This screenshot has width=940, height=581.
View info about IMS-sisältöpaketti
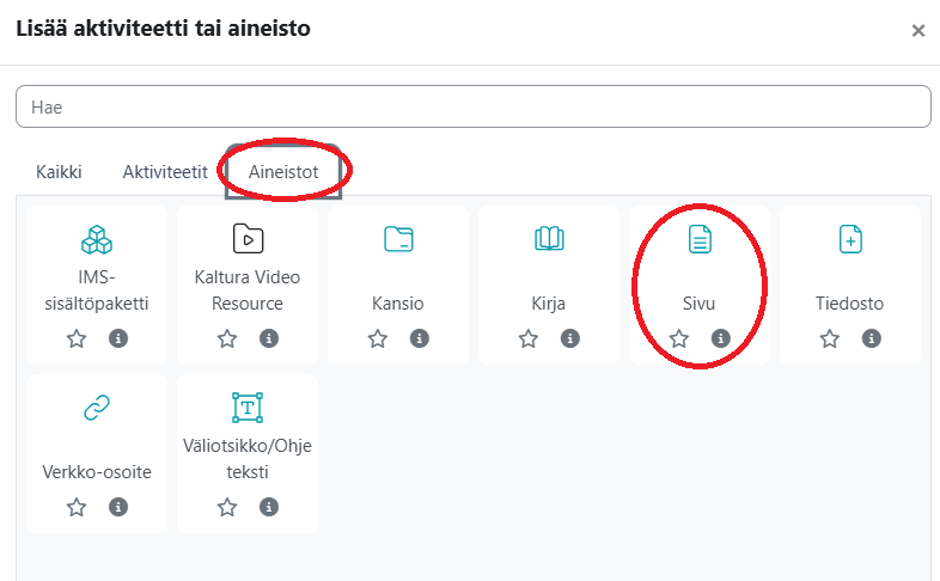click(x=118, y=338)
